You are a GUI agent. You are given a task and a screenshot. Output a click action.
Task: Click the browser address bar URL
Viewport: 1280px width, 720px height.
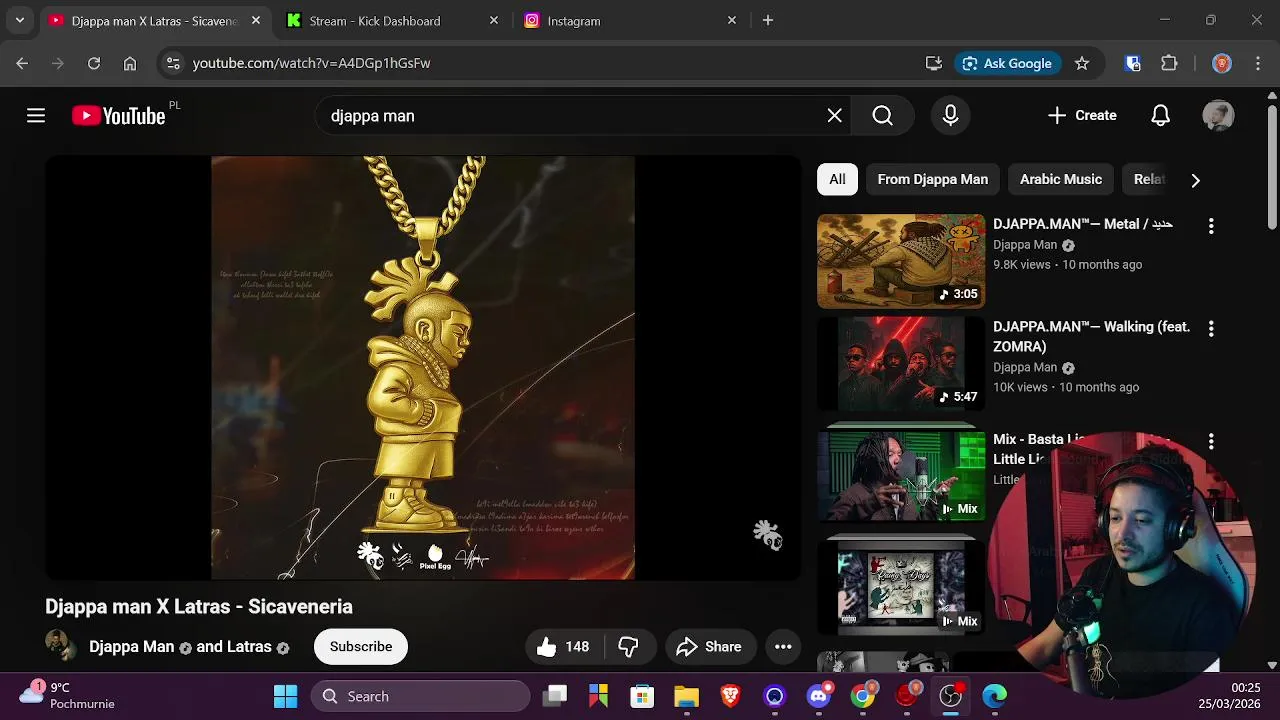tap(311, 63)
